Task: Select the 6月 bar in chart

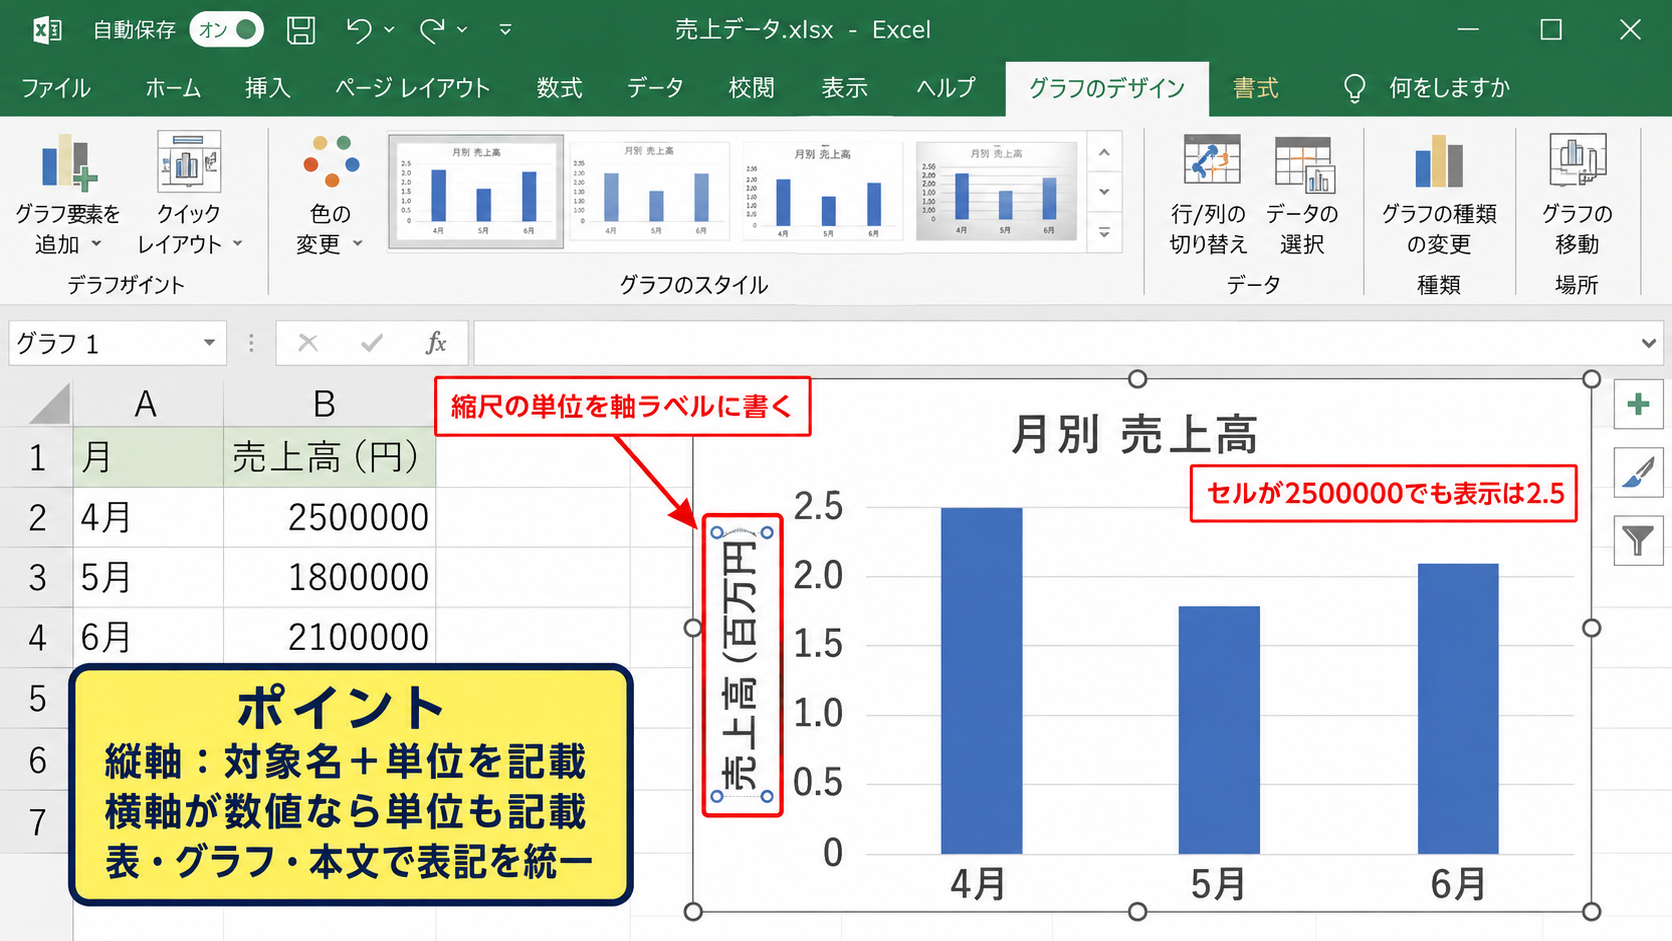Action: pyautogui.click(x=1458, y=708)
